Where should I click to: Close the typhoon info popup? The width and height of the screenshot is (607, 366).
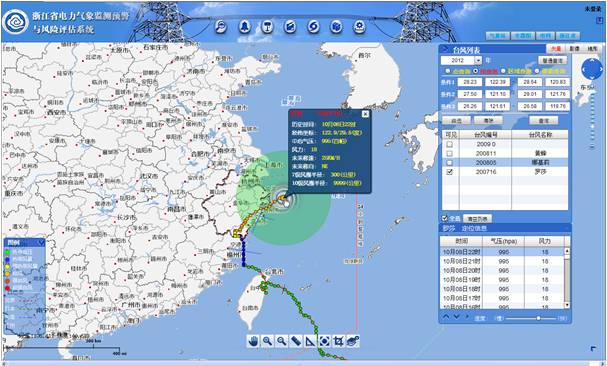[x=365, y=114]
